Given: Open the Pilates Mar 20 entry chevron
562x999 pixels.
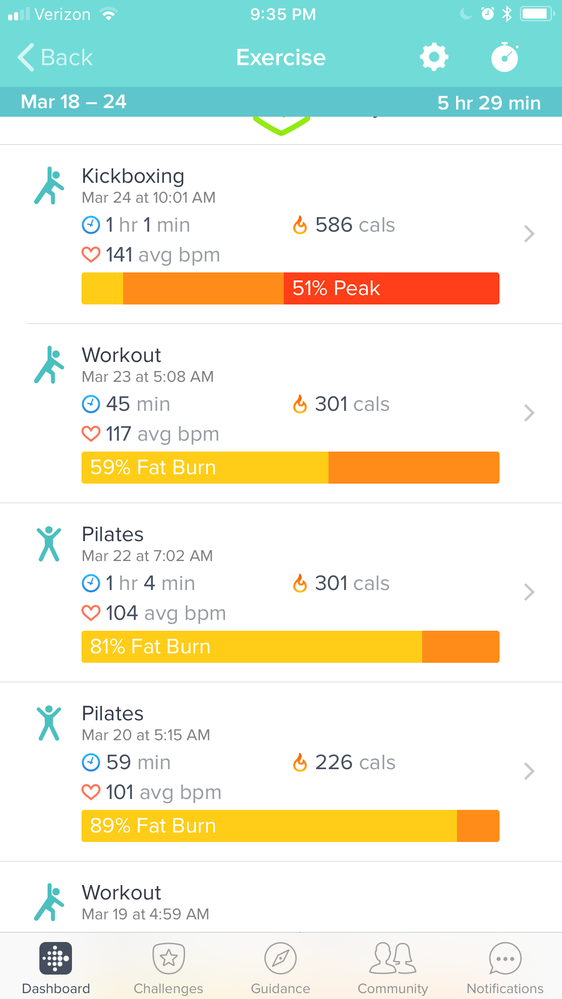Looking at the screenshot, I should pyautogui.click(x=529, y=772).
